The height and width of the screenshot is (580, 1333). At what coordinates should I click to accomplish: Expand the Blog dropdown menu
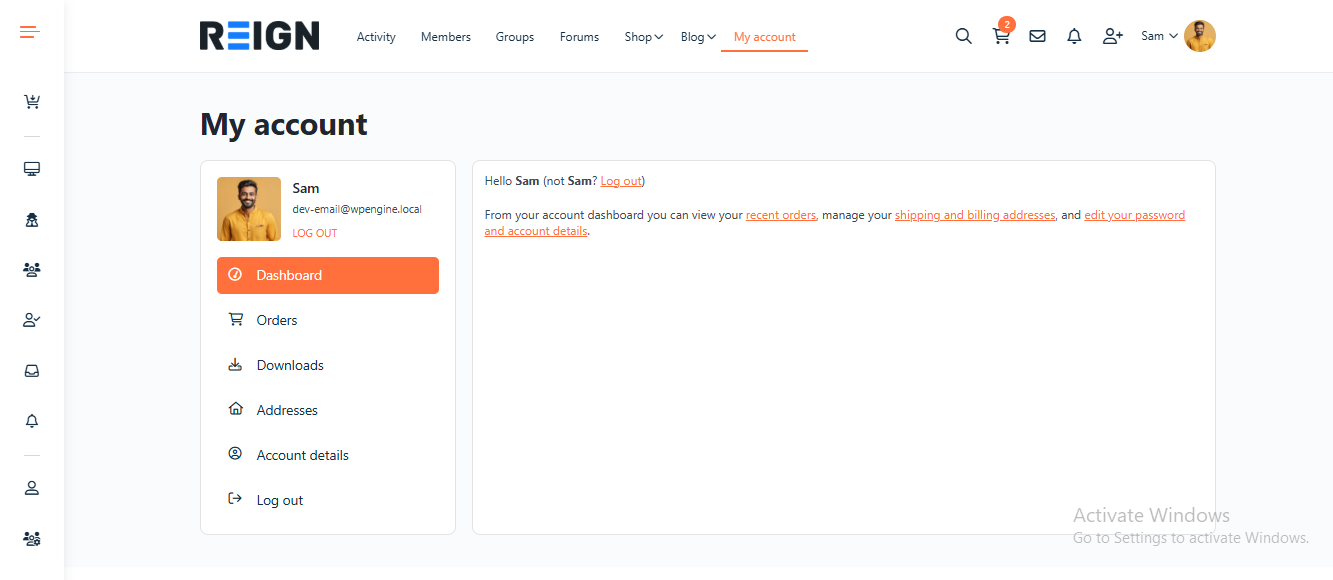[697, 36]
